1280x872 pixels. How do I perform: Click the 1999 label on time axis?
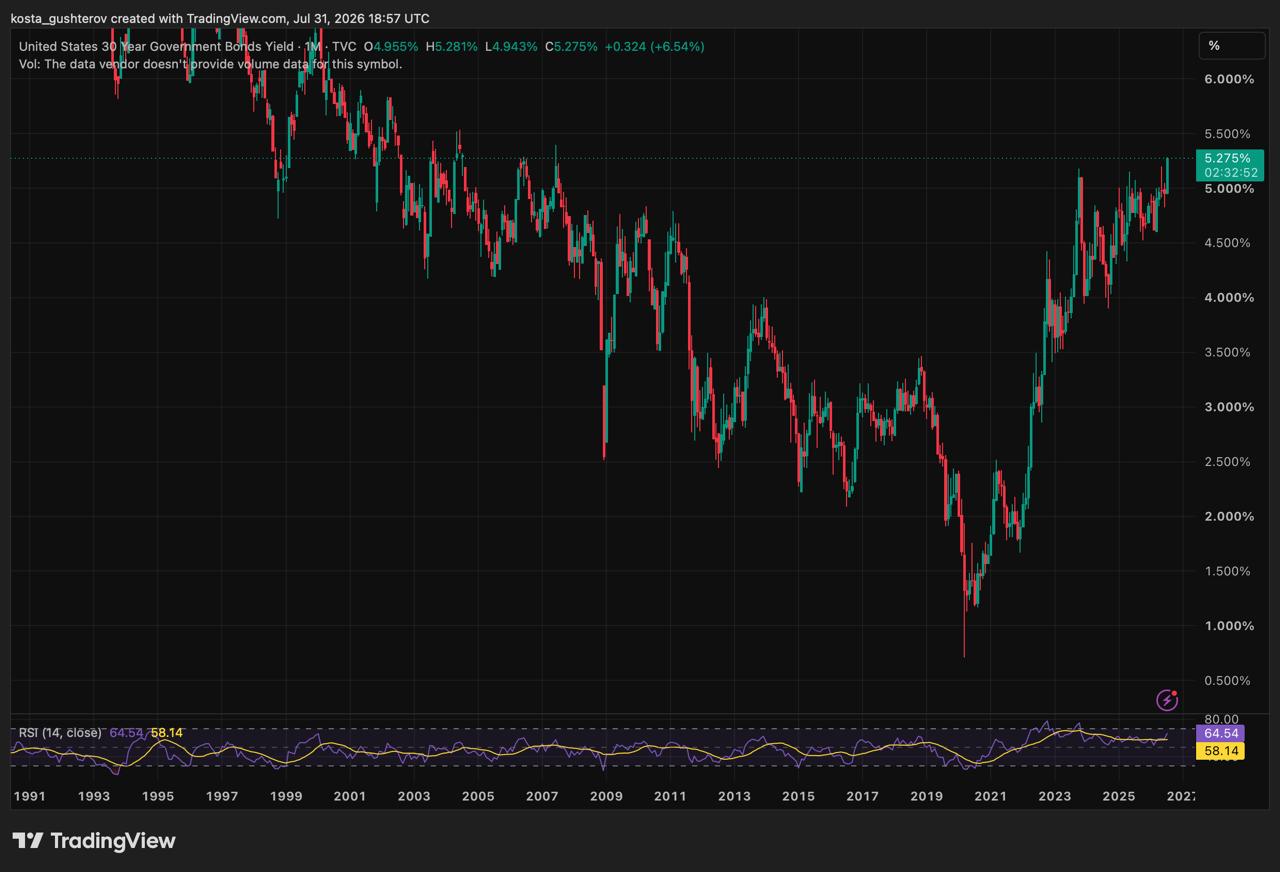tap(285, 796)
